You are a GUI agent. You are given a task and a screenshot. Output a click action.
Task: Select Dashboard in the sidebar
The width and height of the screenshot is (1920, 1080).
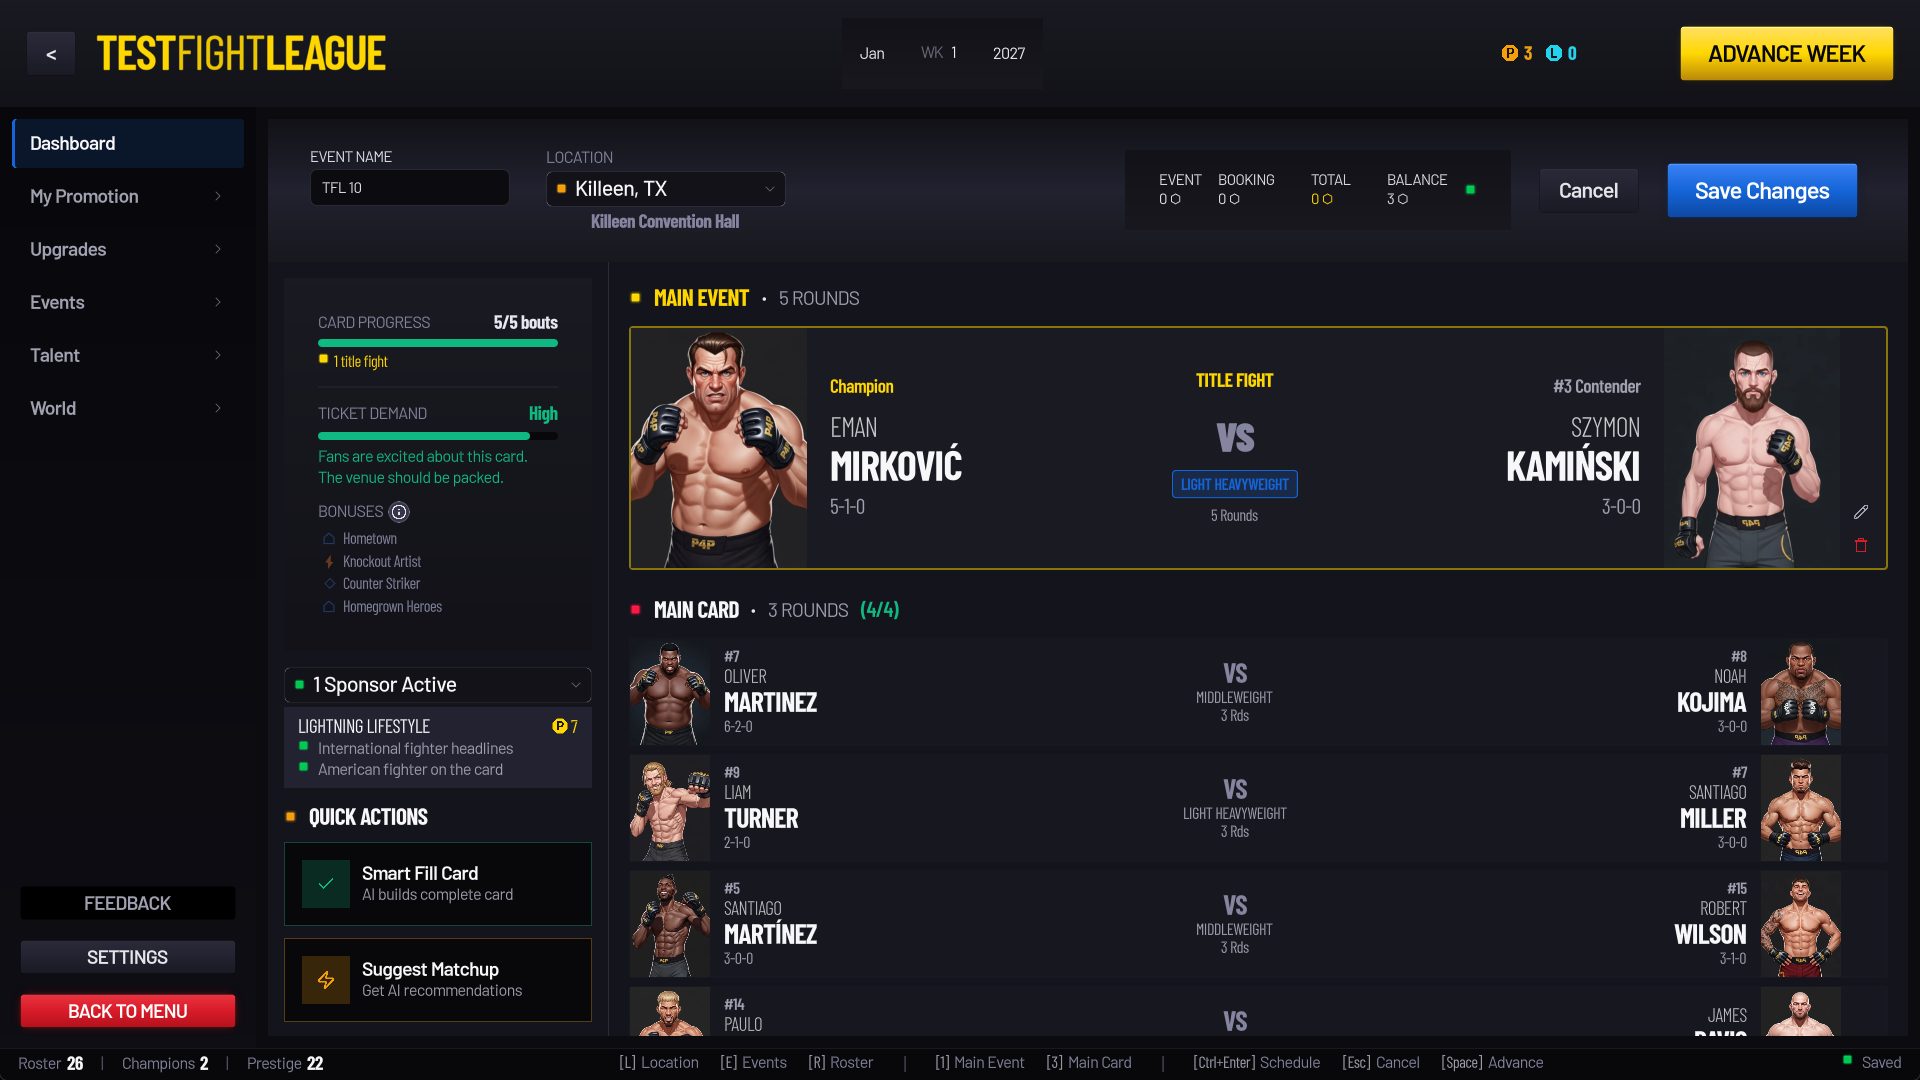click(x=128, y=144)
